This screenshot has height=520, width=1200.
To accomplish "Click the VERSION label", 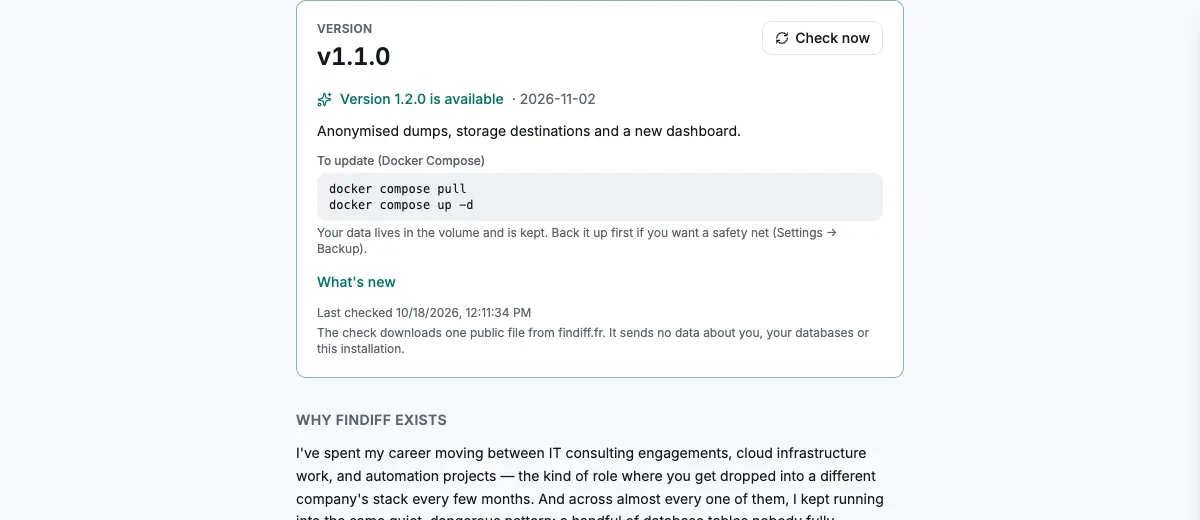I will pos(345,29).
